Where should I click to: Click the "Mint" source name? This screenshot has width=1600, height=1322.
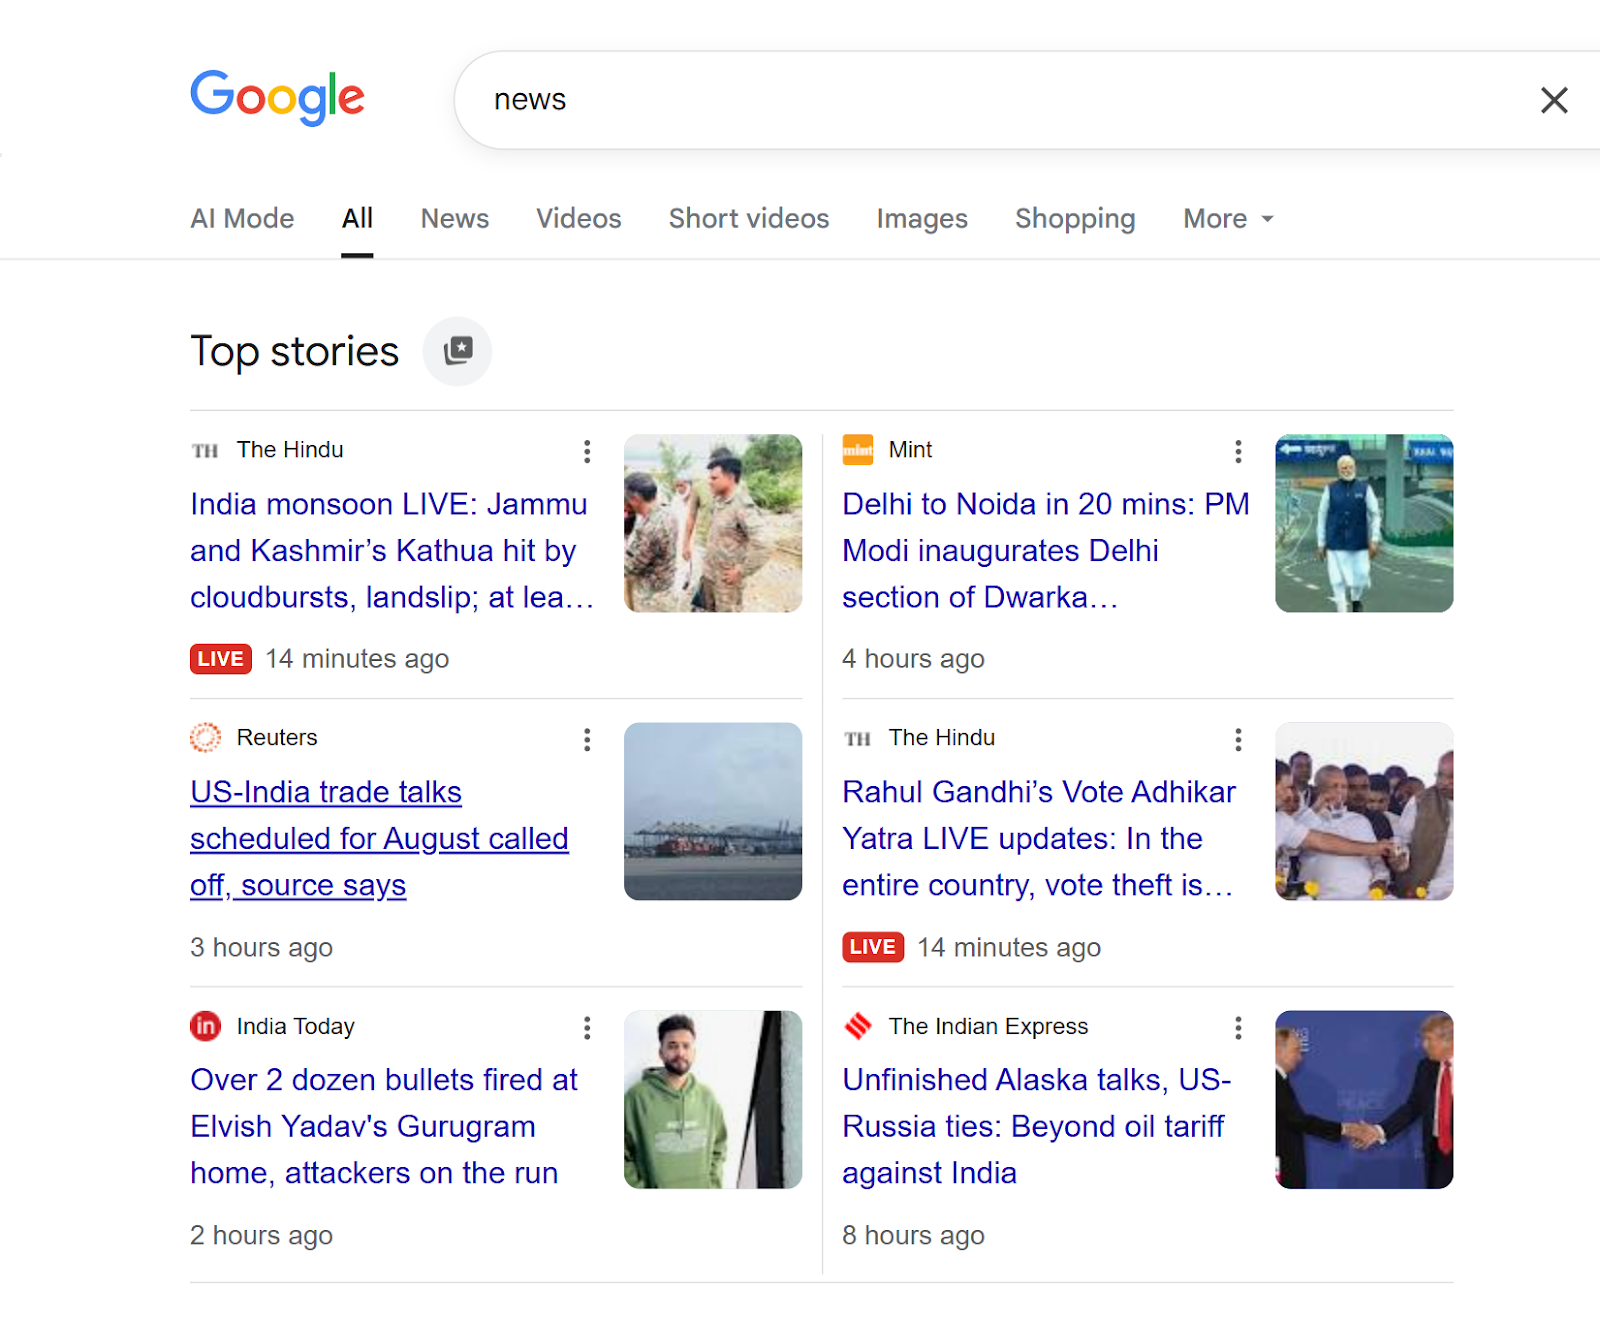pos(910,450)
